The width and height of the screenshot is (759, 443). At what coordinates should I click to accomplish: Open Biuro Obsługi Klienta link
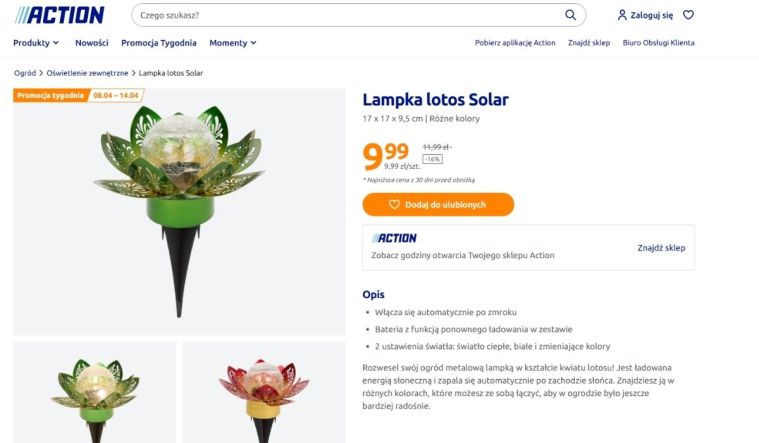click(658, 43)
